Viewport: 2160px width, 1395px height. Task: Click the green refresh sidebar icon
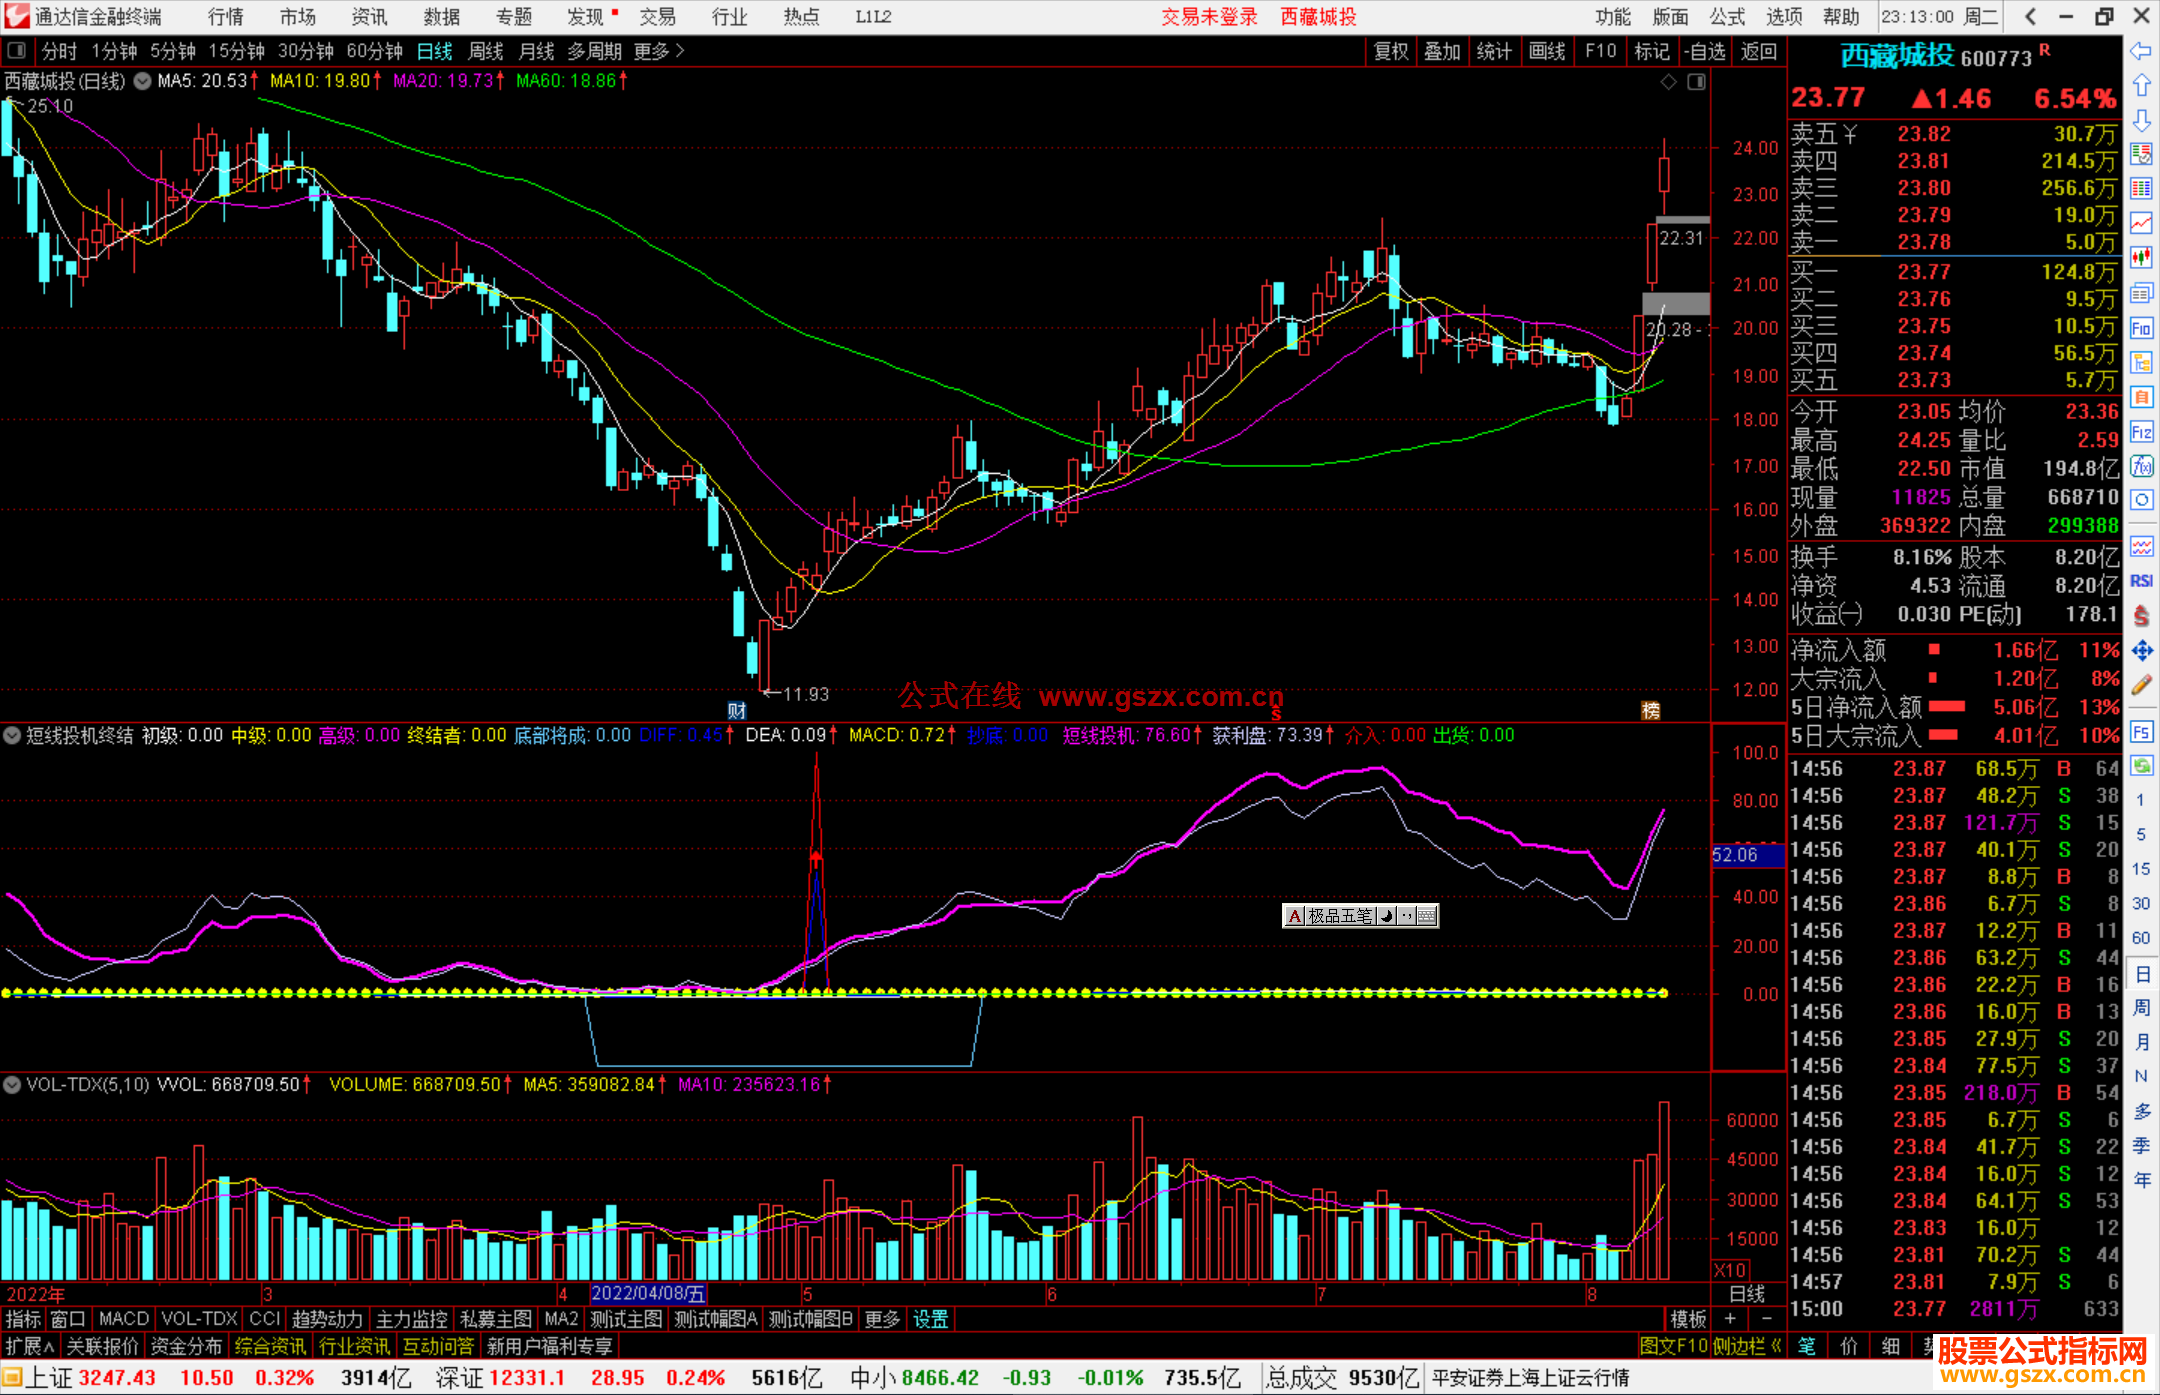point(2141,766)
